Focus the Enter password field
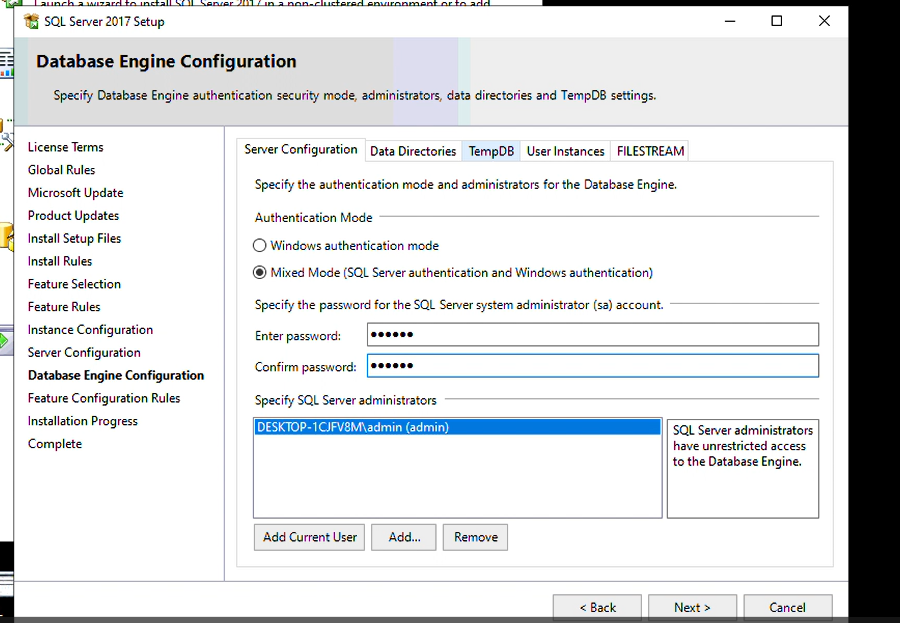900x623 pixels. [593, 335]
